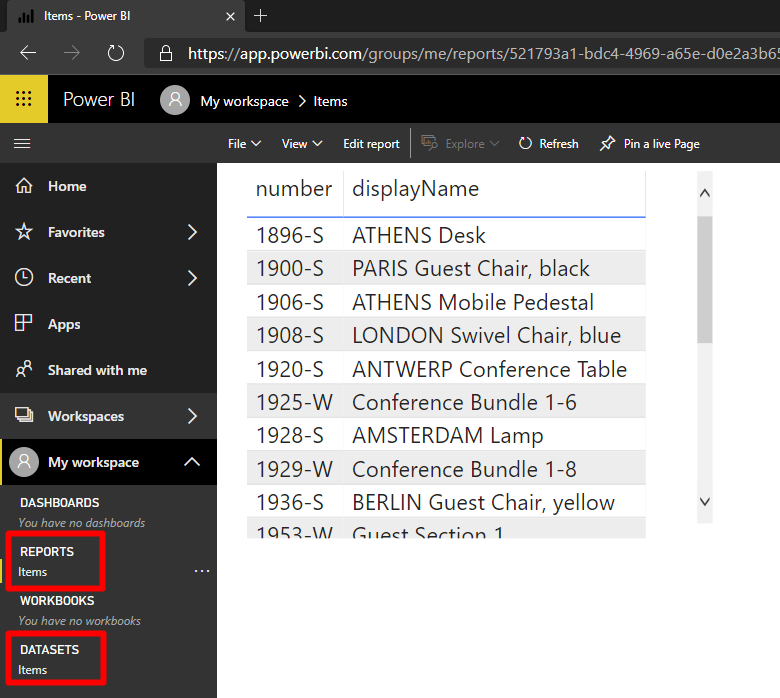Collapse My workspace section chevron
Viewport: 780px width, 698px height.
(192, 462)
